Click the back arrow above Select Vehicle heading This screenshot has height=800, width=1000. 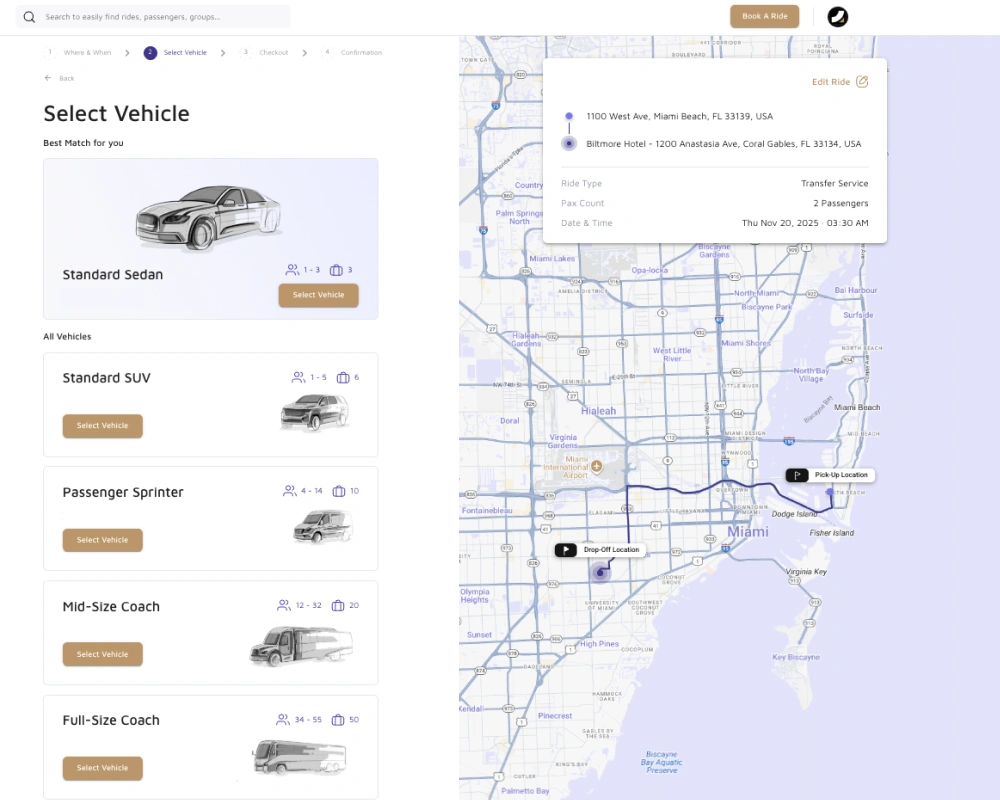click(x=48, y=77)
